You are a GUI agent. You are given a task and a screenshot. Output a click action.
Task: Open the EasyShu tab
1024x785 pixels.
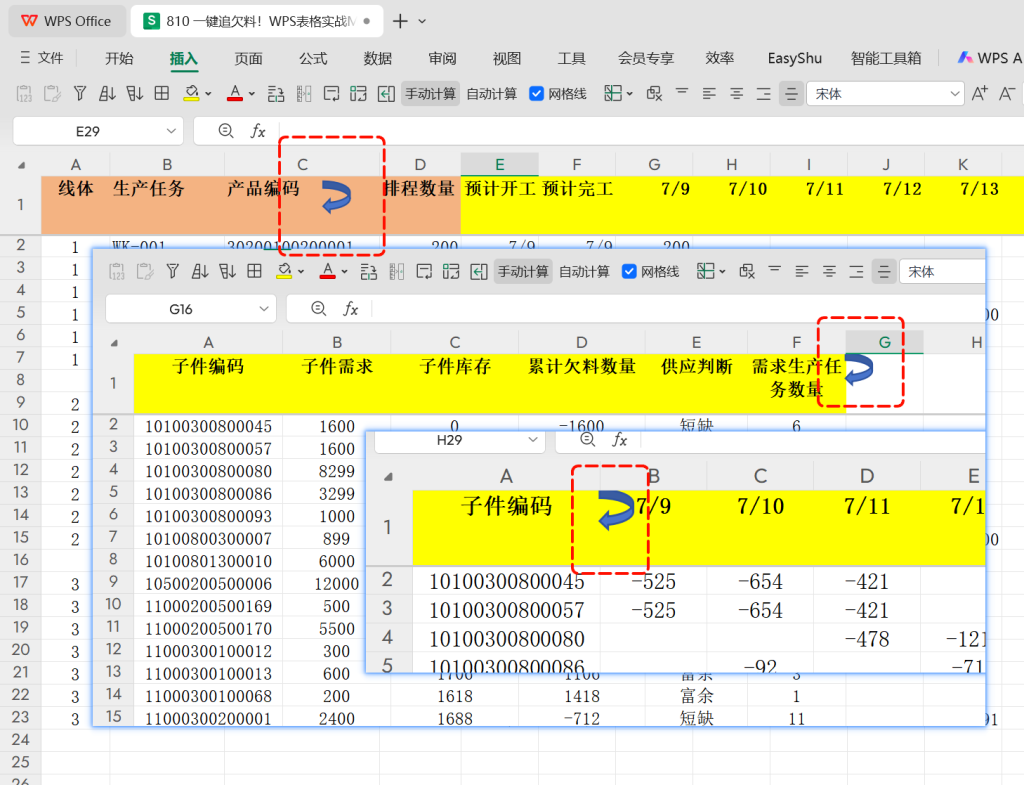click(795, 58)
